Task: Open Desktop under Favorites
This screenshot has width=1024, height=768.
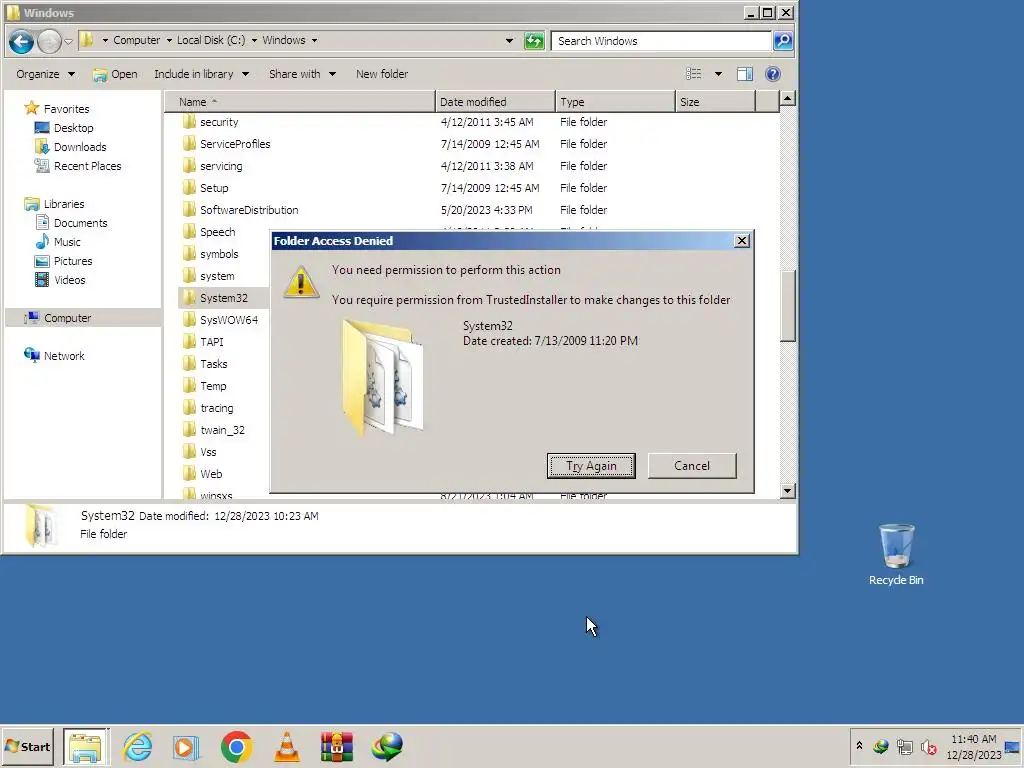Action: click(73, 128)
